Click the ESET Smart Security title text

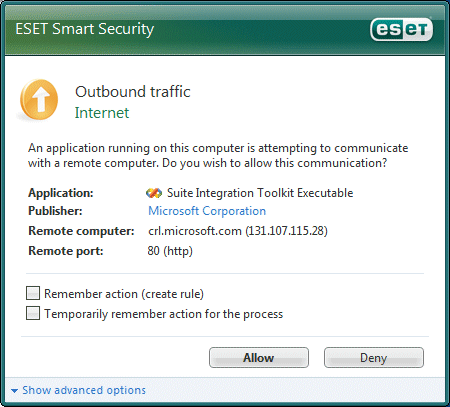(85, 29)
